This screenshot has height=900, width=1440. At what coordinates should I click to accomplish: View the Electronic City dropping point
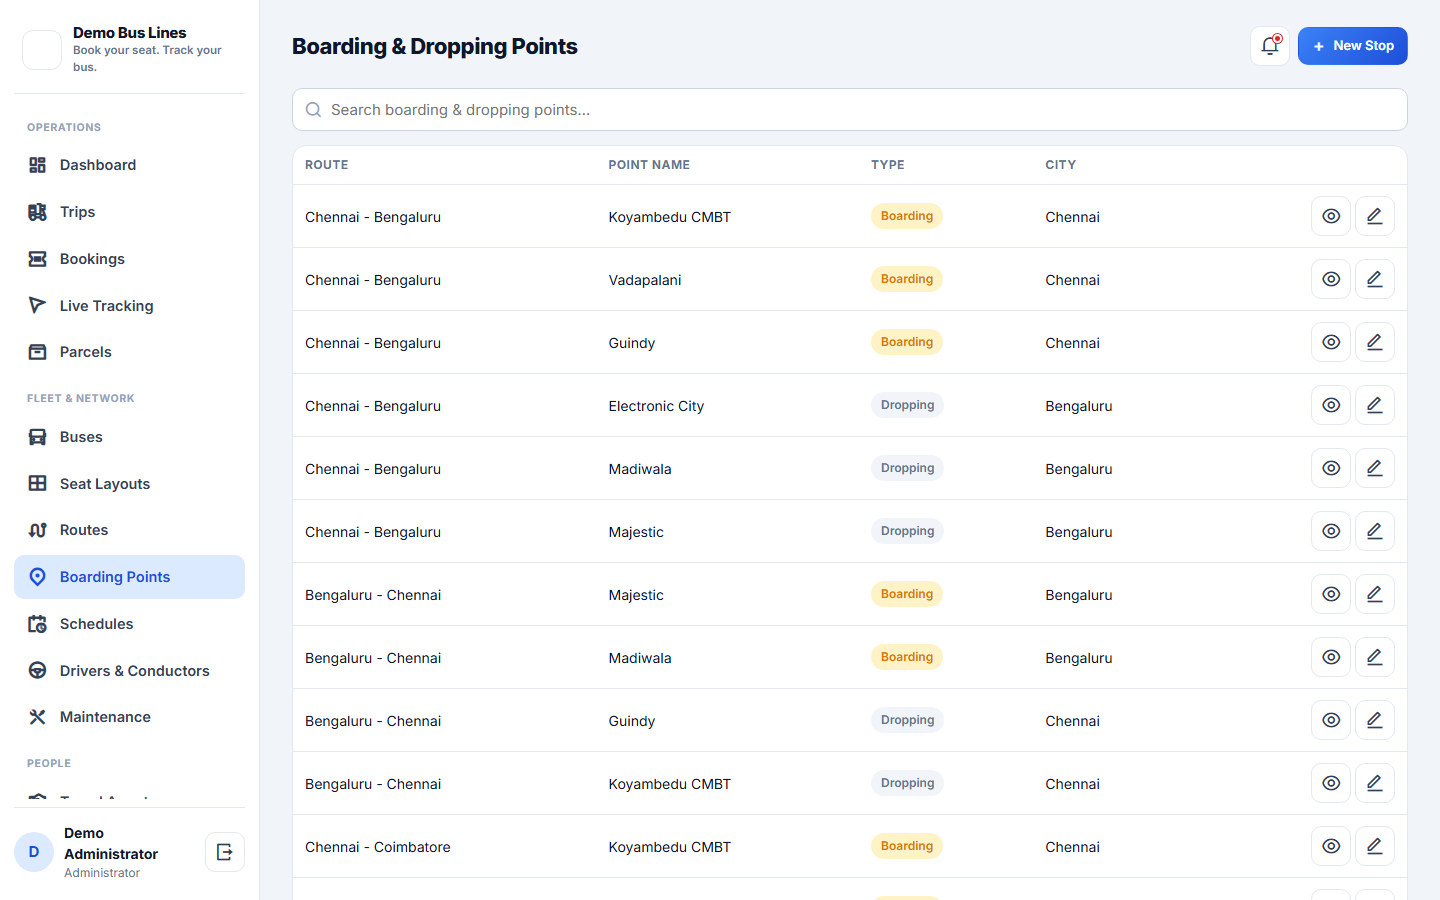(1331, 405)
